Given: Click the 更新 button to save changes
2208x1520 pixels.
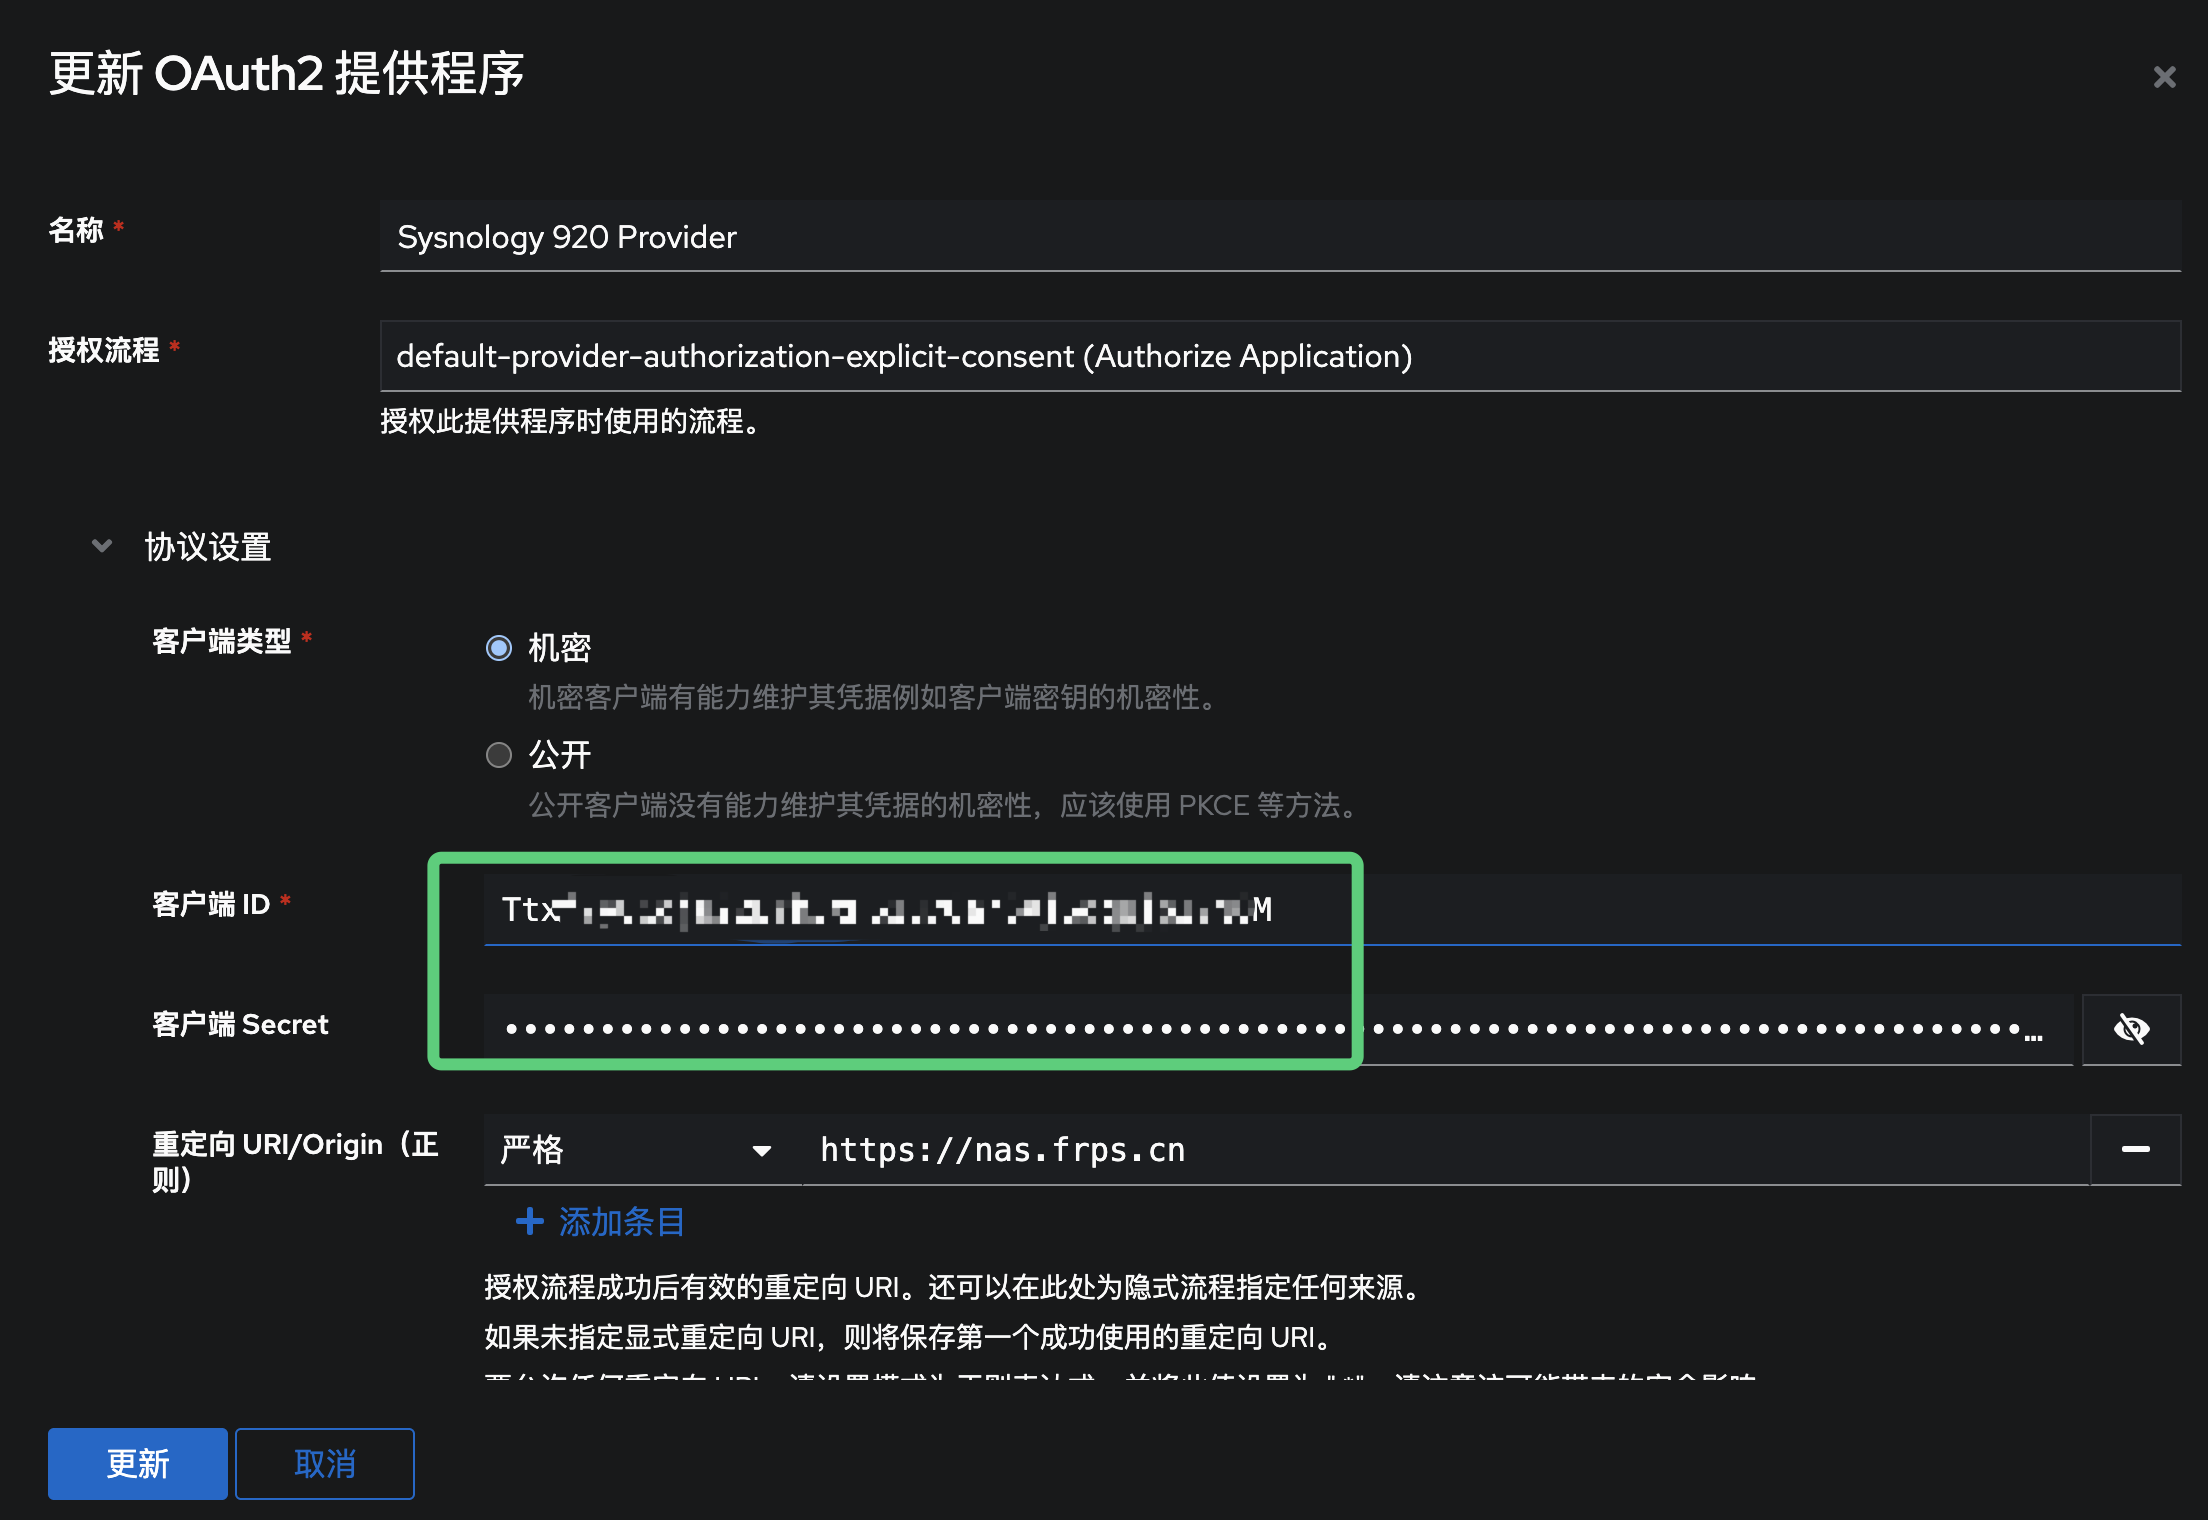Looking at the screenshot, I should [137, 1463].
